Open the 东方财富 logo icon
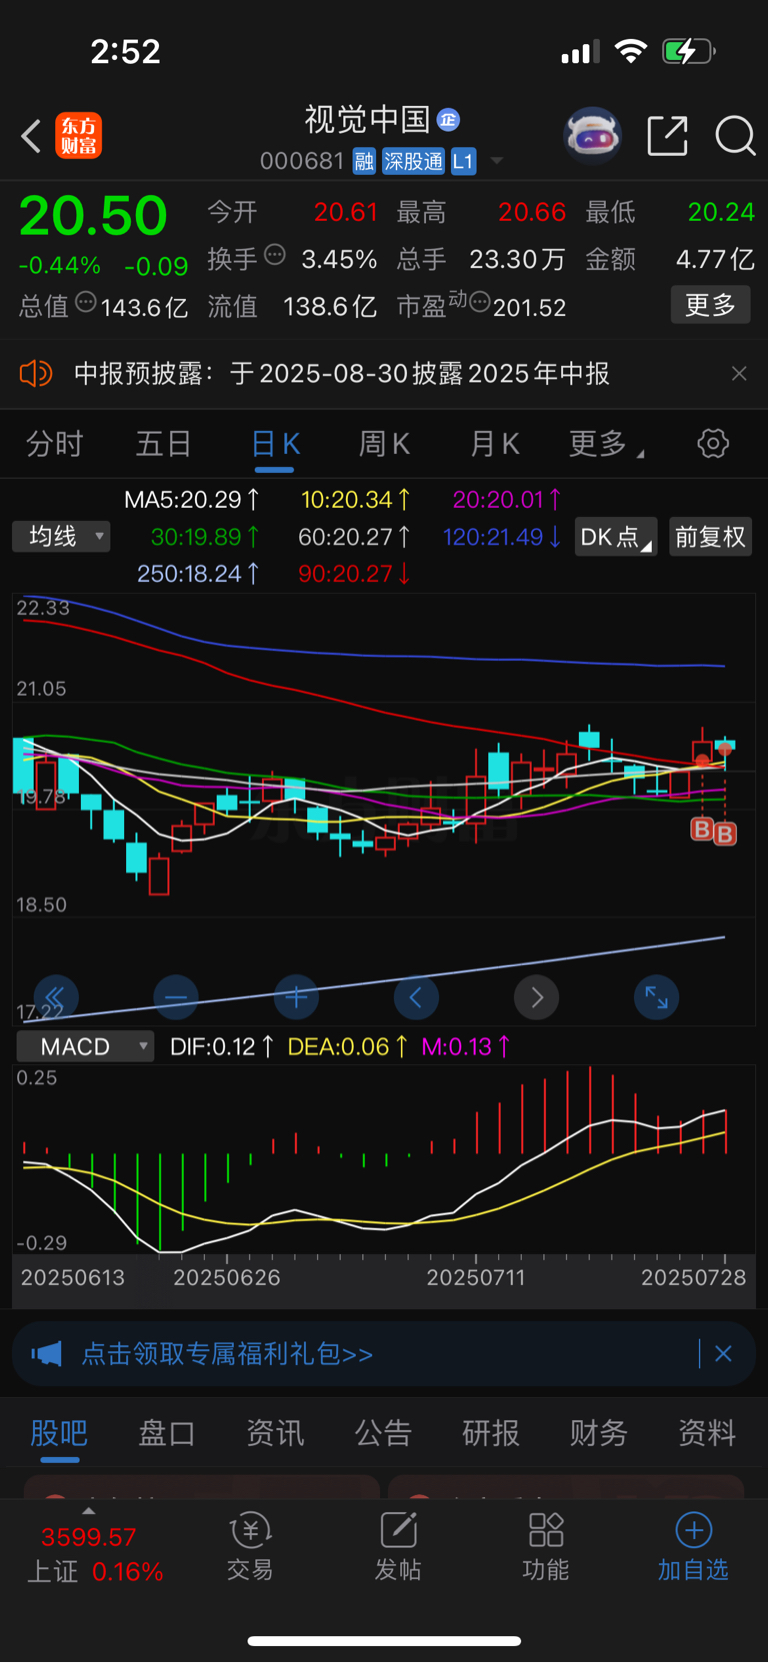This screenshot has width=768, height=1663. [x=78, y=136]
